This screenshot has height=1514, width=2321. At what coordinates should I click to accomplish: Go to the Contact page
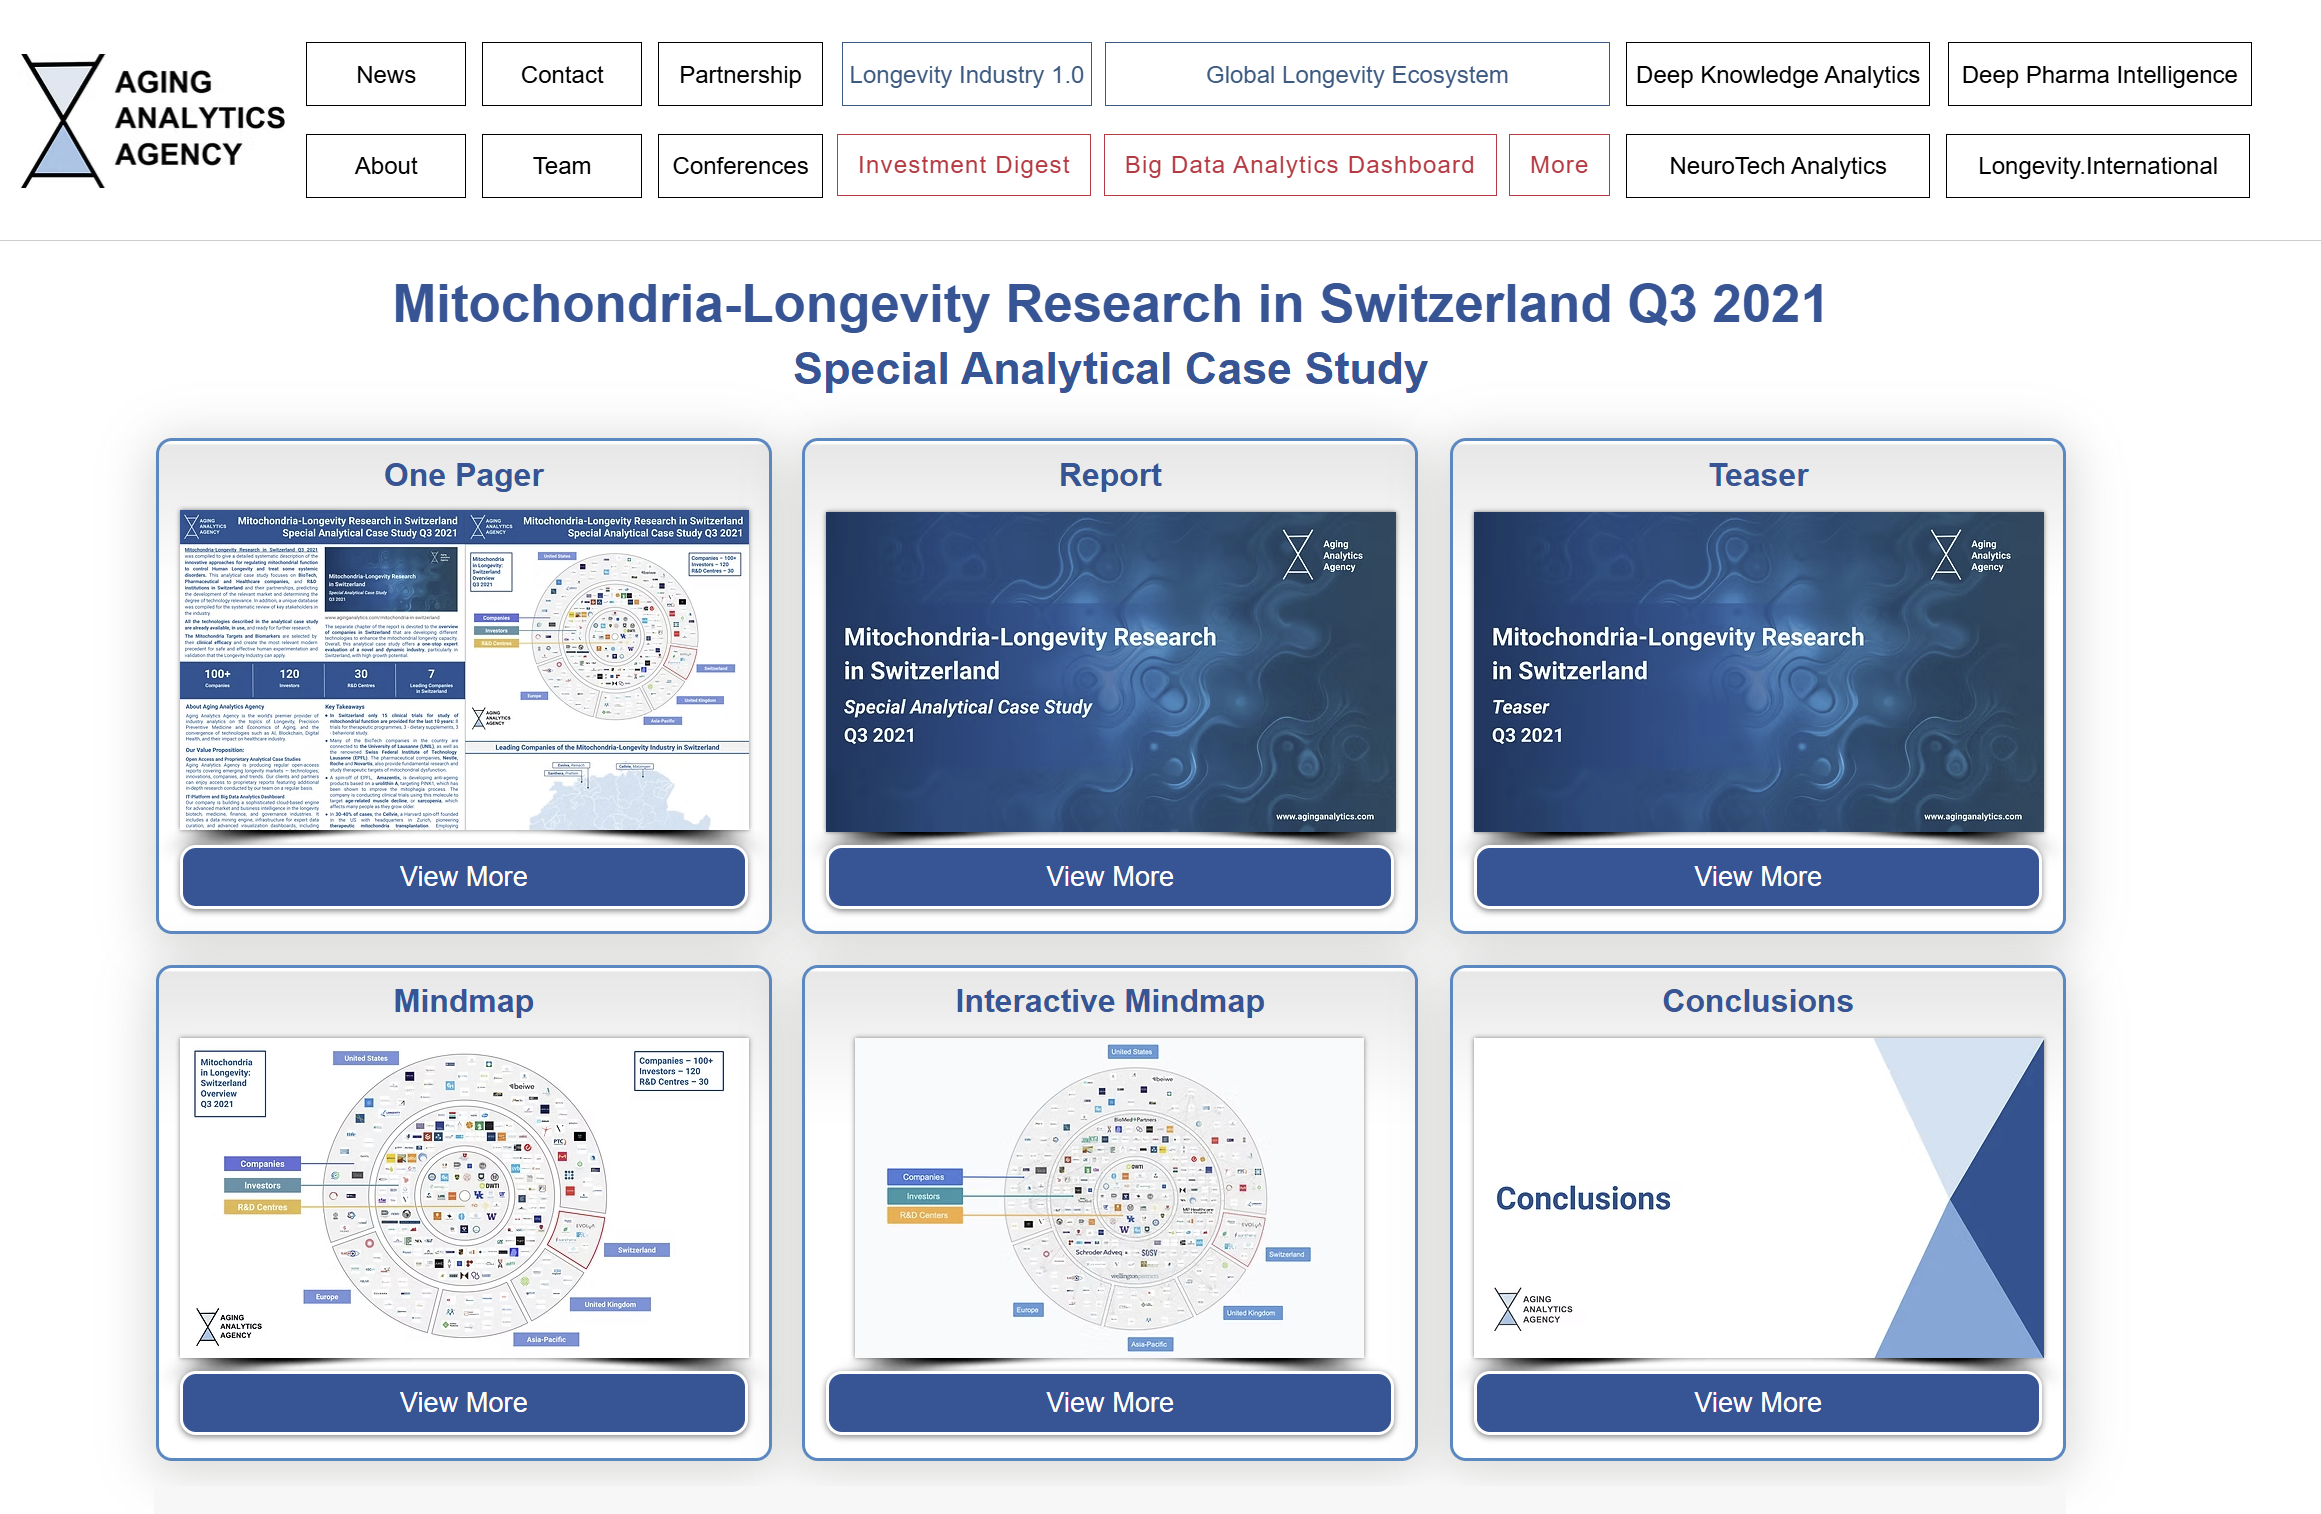[561, 75]
